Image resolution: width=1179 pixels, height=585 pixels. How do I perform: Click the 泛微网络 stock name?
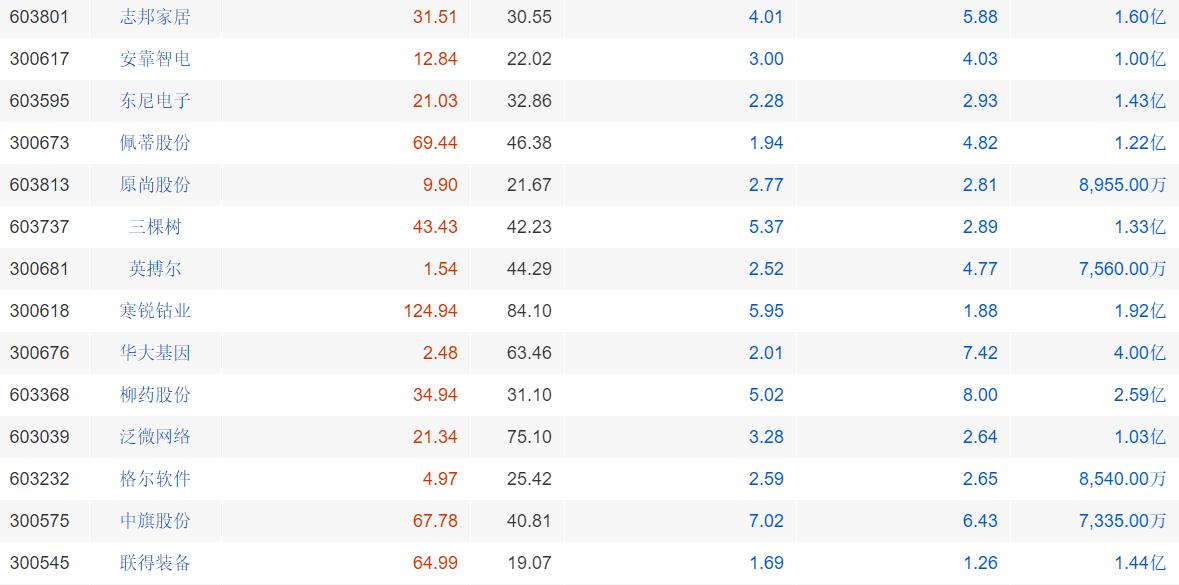click(155, 437)
